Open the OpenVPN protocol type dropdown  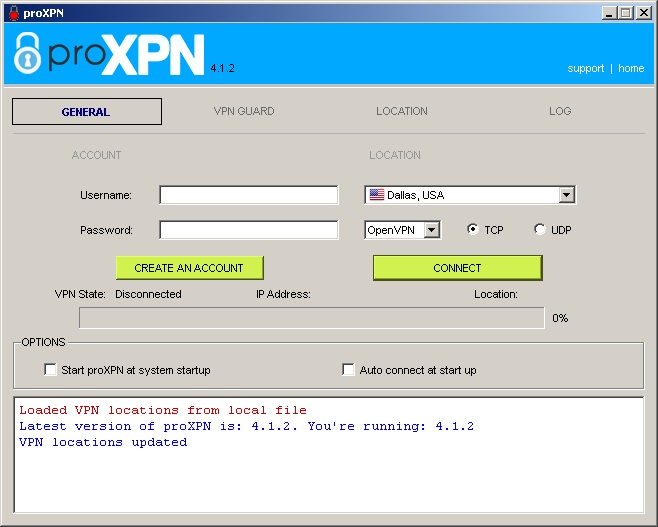[x=431, y=230]
